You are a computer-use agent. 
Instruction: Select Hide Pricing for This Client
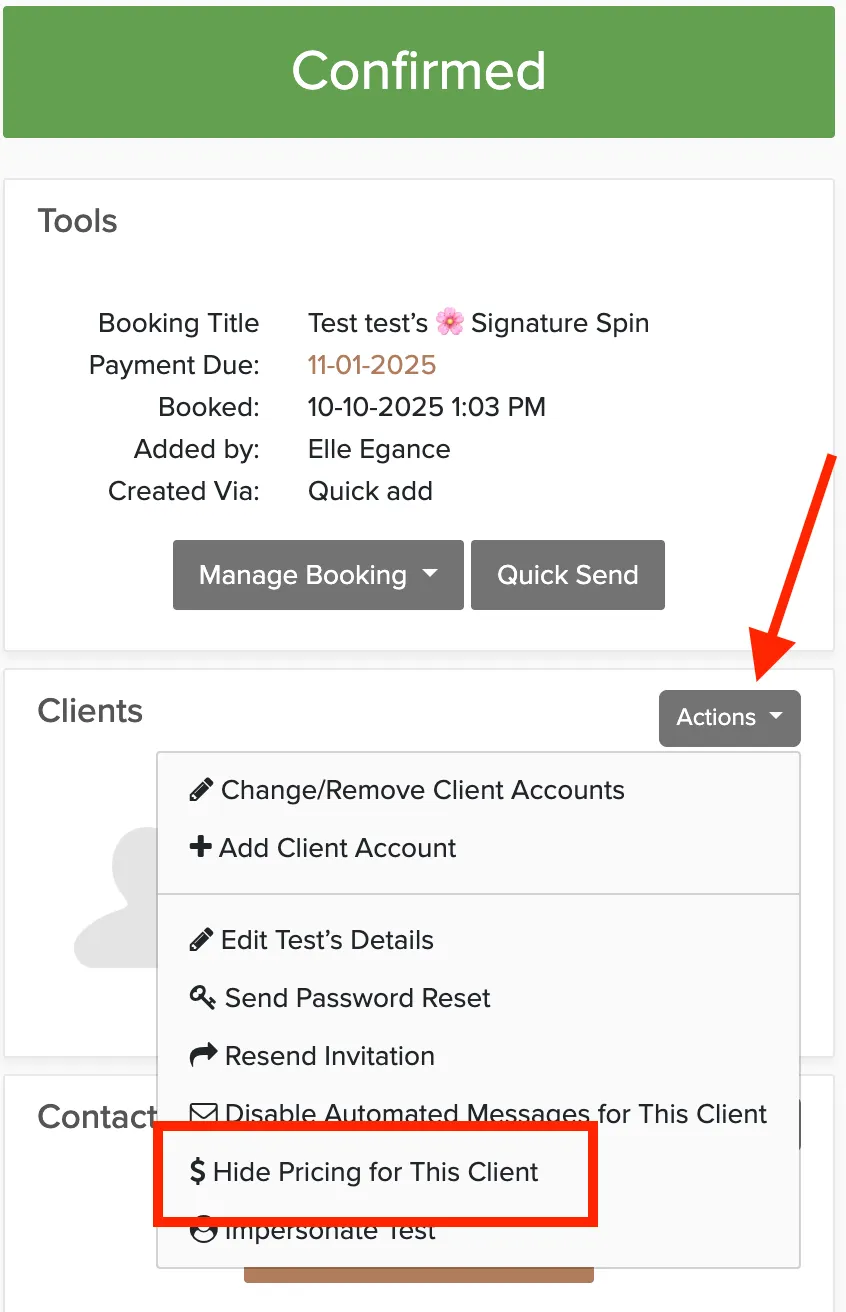pyautogui.click(x=364, y=1172)
